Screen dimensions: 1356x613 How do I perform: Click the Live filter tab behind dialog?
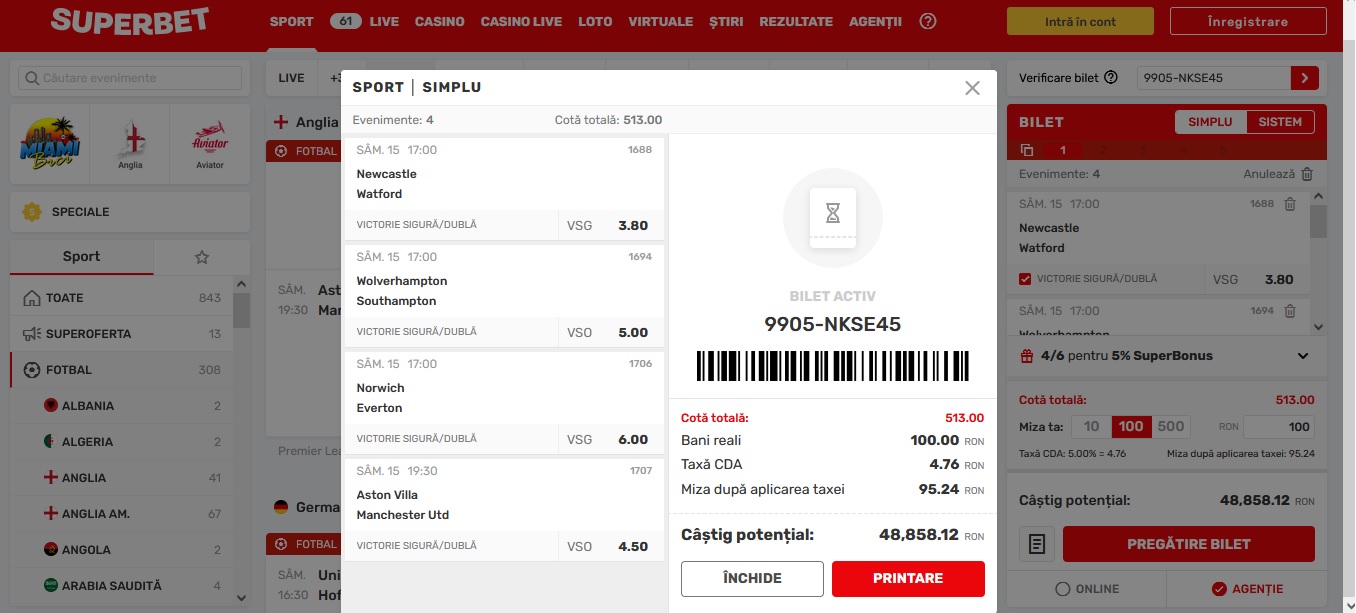coord(291,78)
